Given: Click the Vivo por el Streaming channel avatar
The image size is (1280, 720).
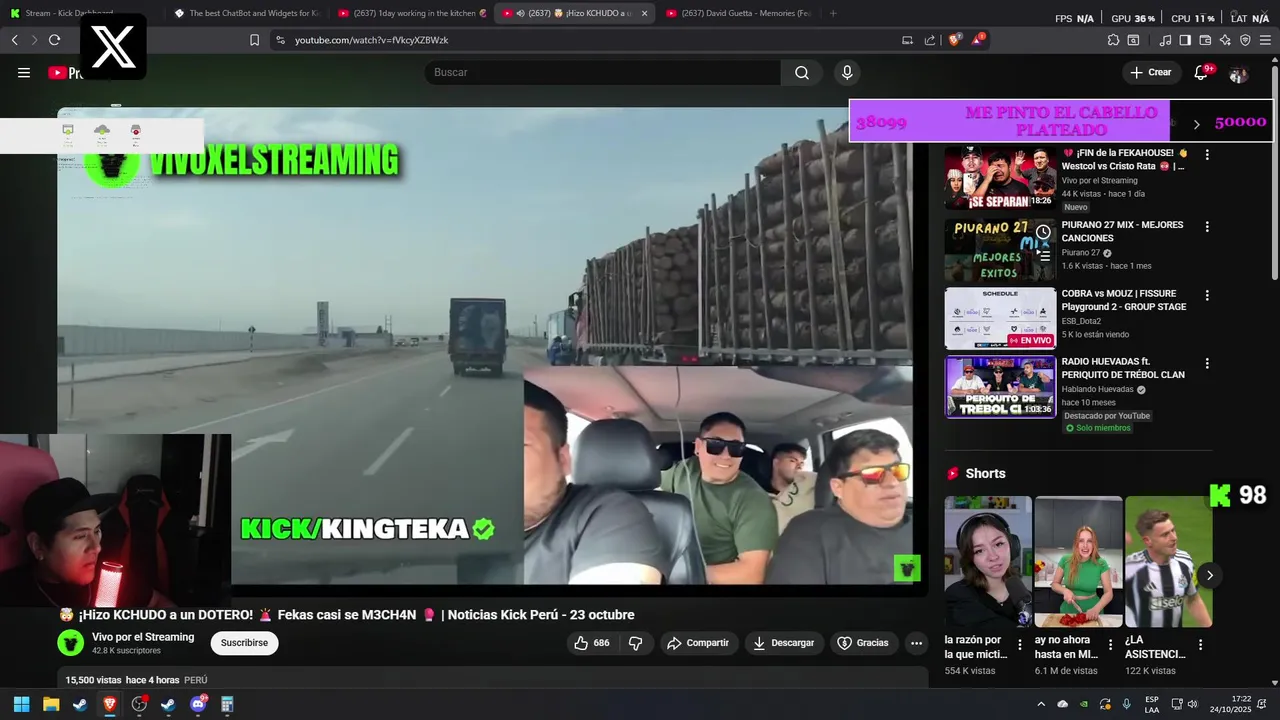Looking at the screenshot, I should pyautogui.click(x=70, y=643).
